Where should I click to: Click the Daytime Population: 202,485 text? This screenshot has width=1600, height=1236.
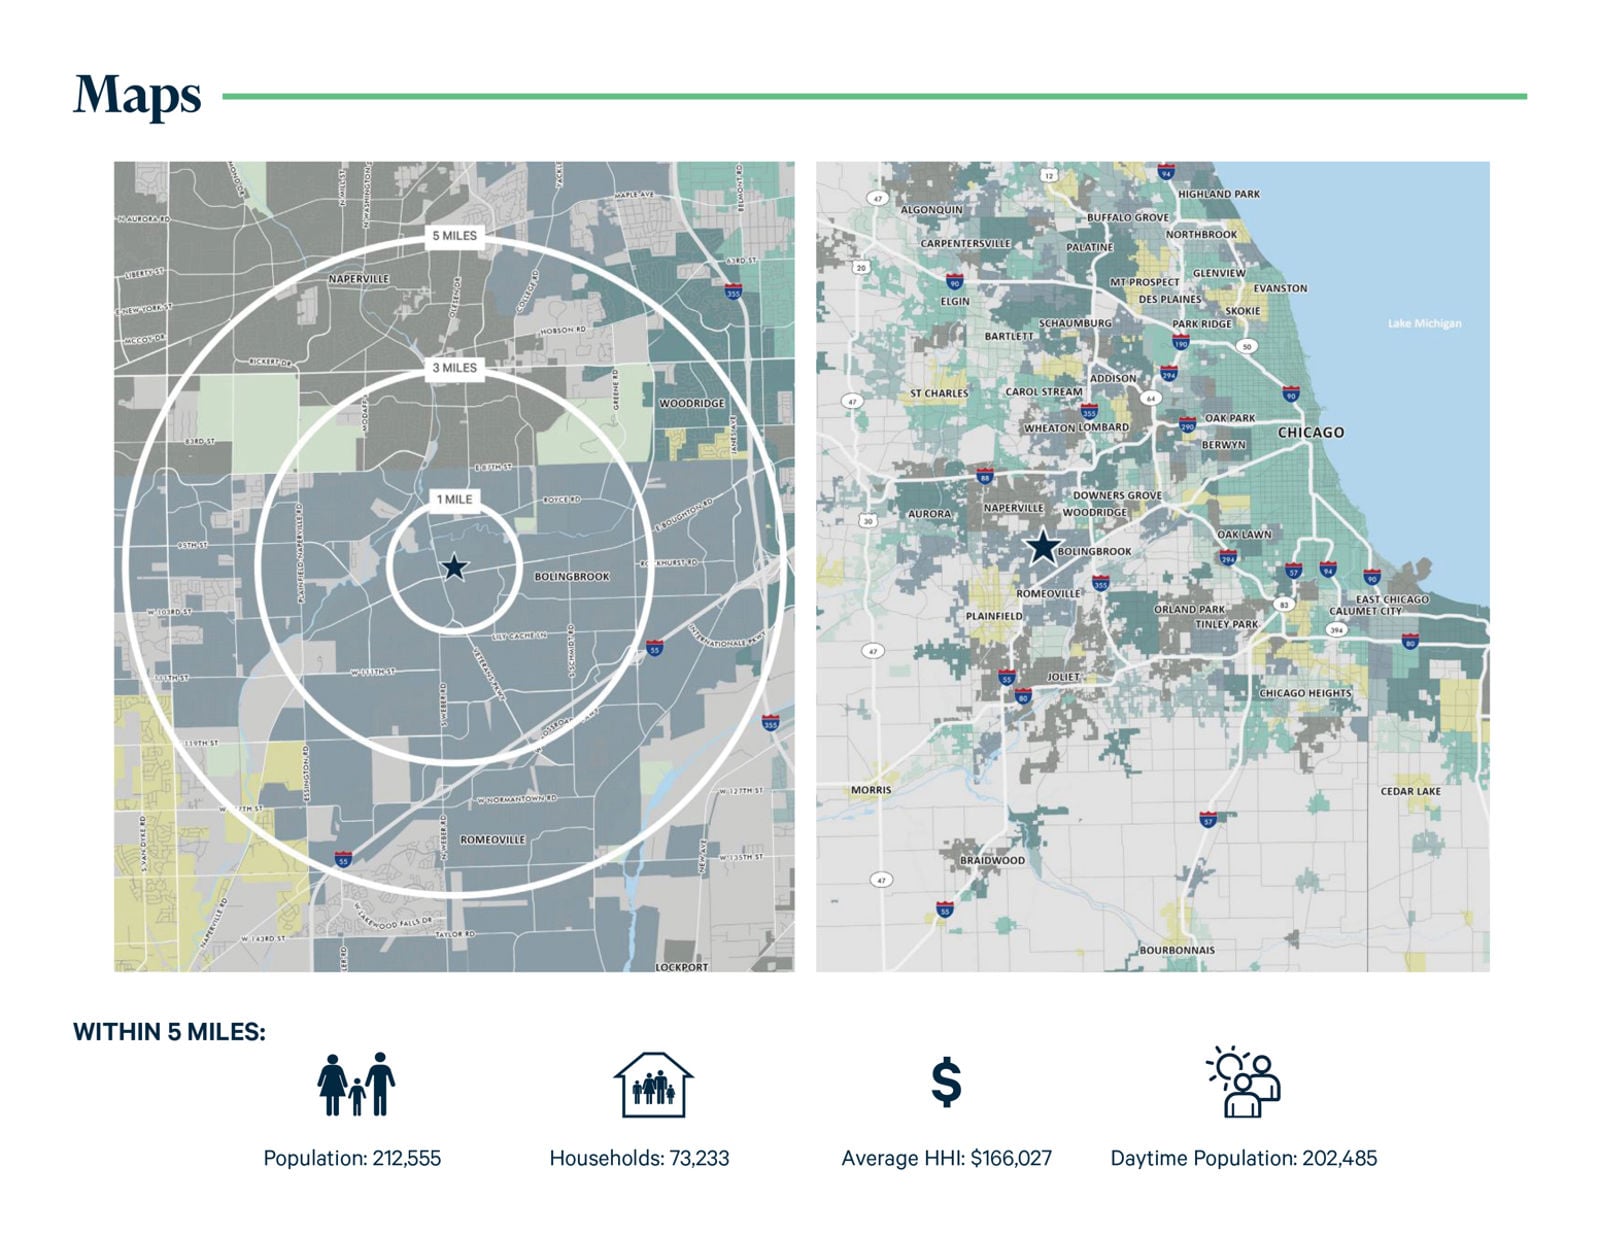pyautogui.click(x=1243, y=1158)
